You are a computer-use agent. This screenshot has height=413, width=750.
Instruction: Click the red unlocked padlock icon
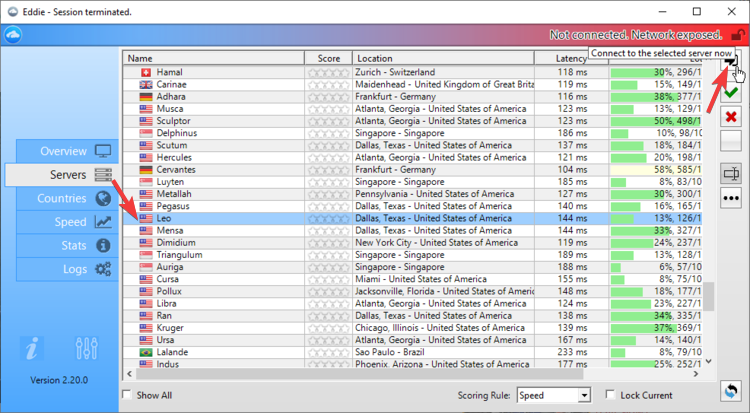pos(738,35)
